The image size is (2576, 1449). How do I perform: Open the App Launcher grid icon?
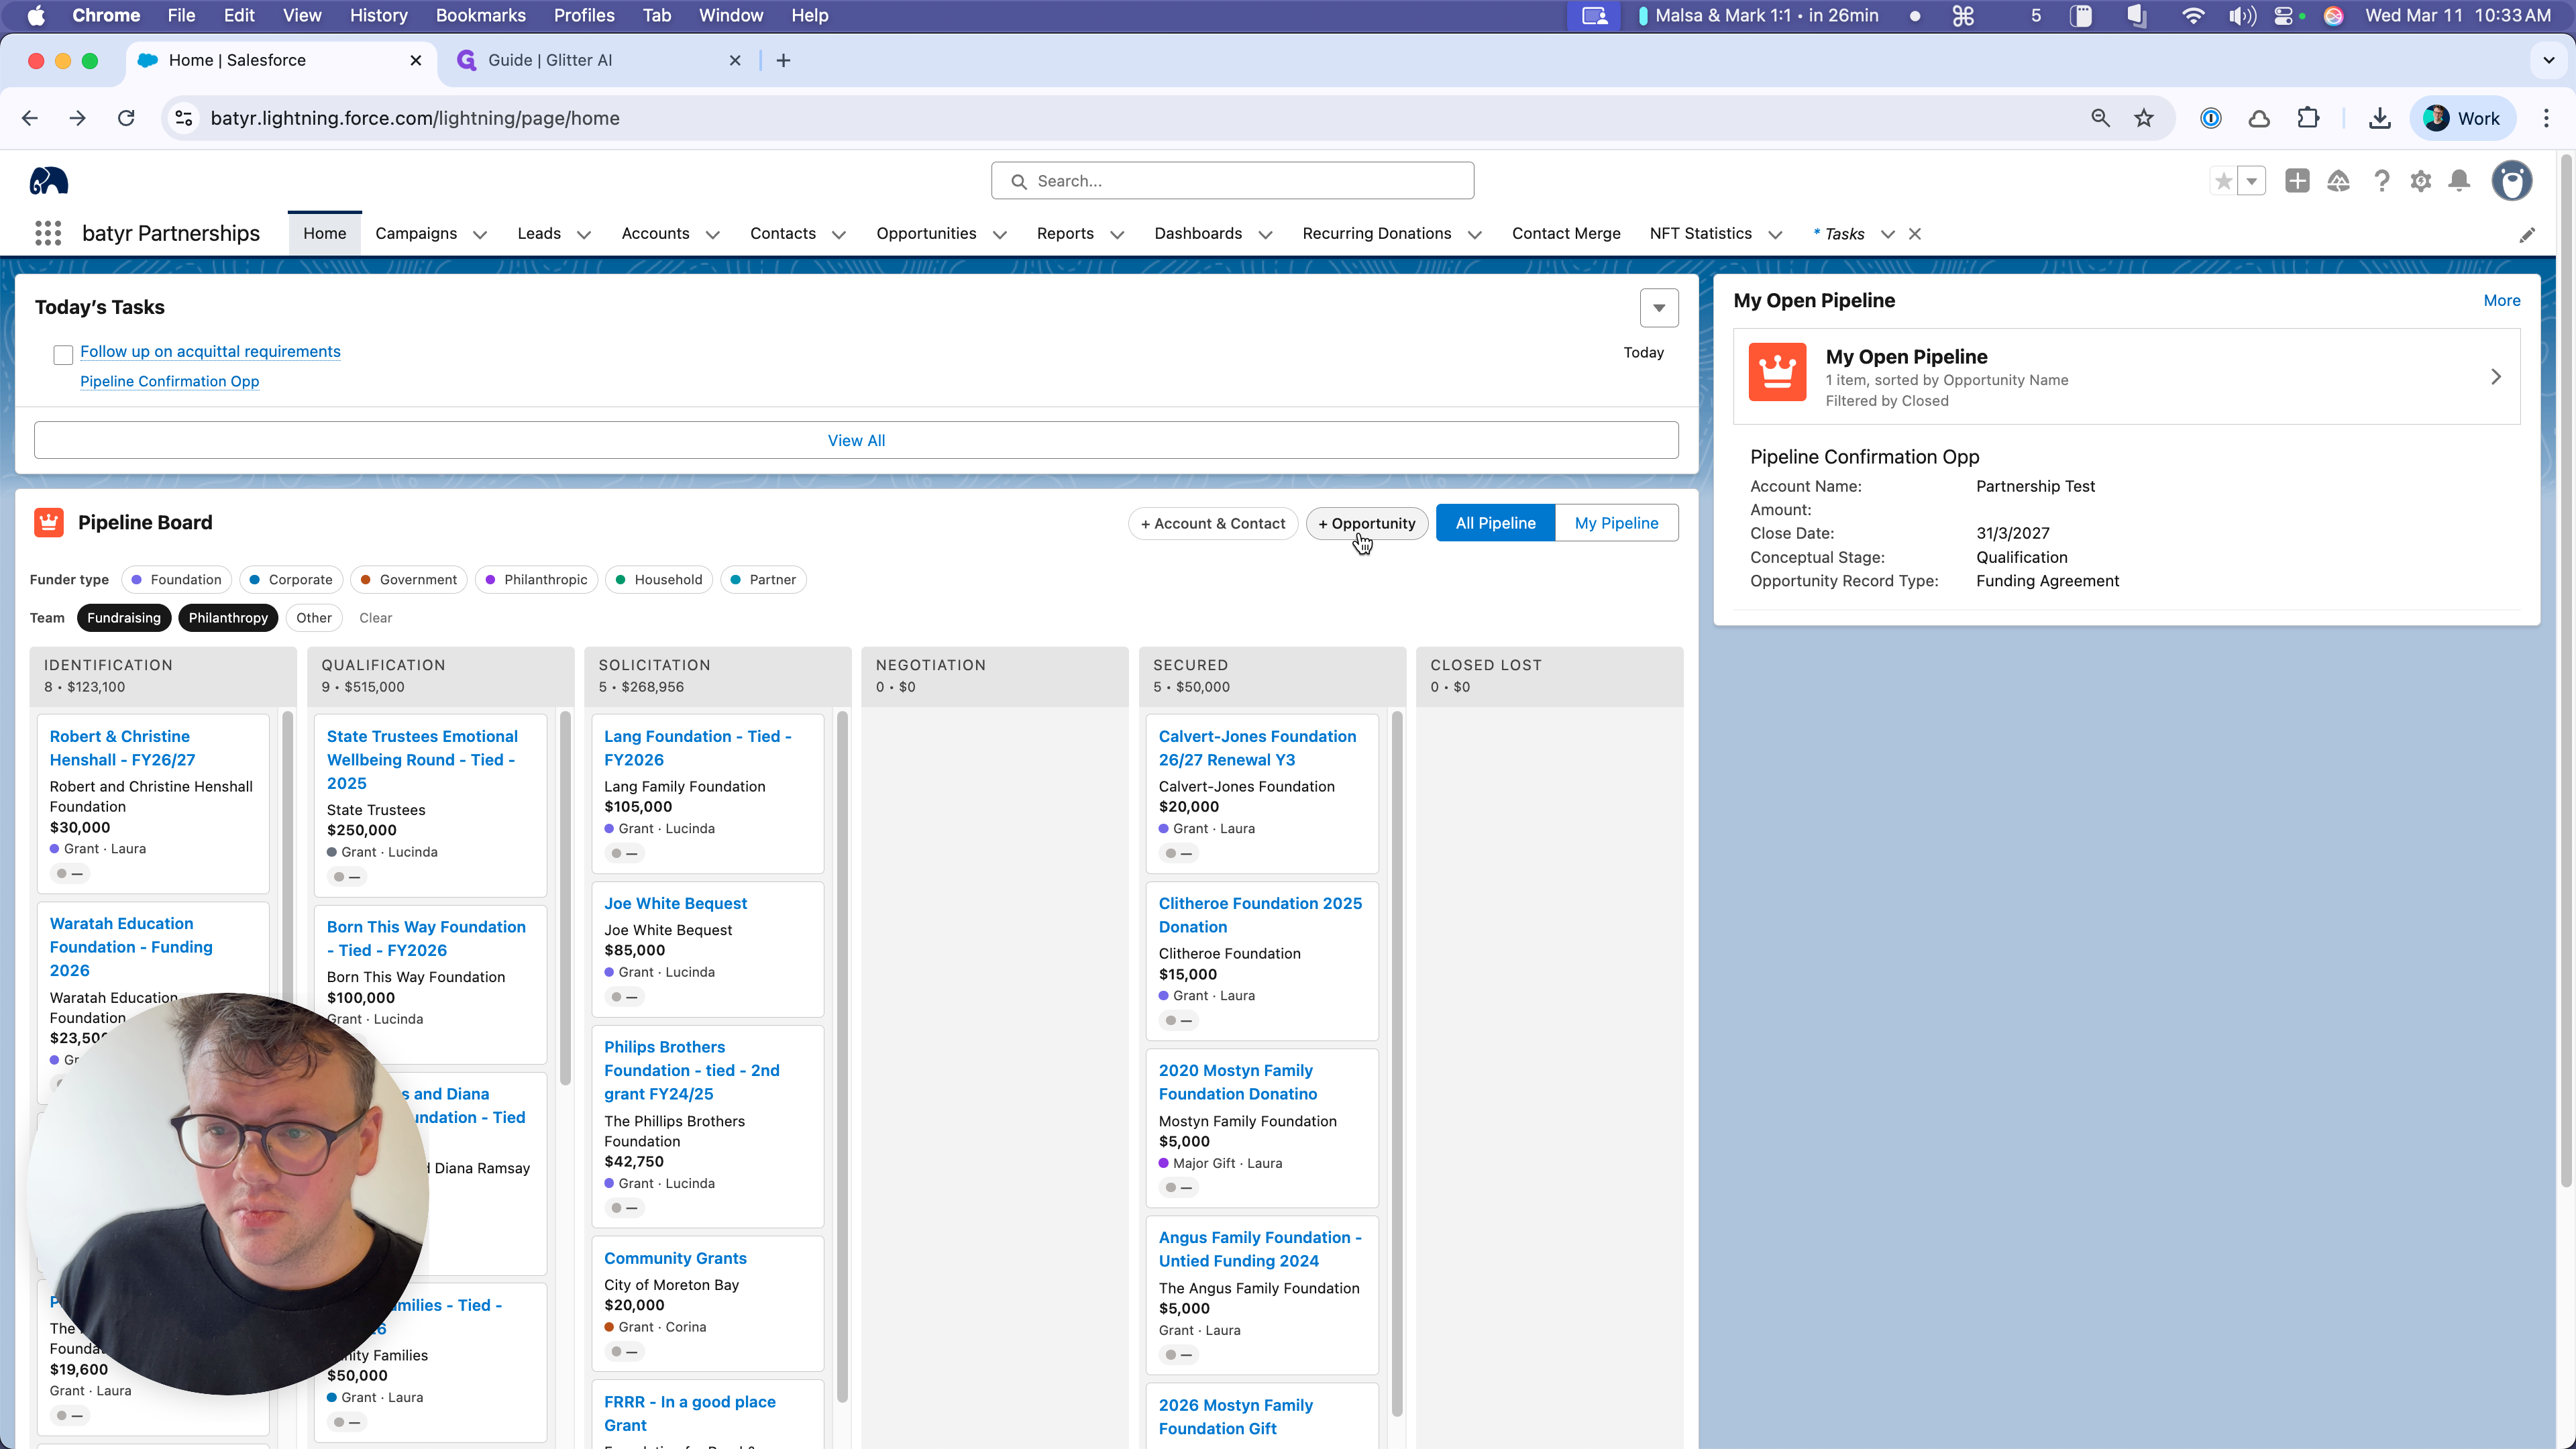click(48, 234)
